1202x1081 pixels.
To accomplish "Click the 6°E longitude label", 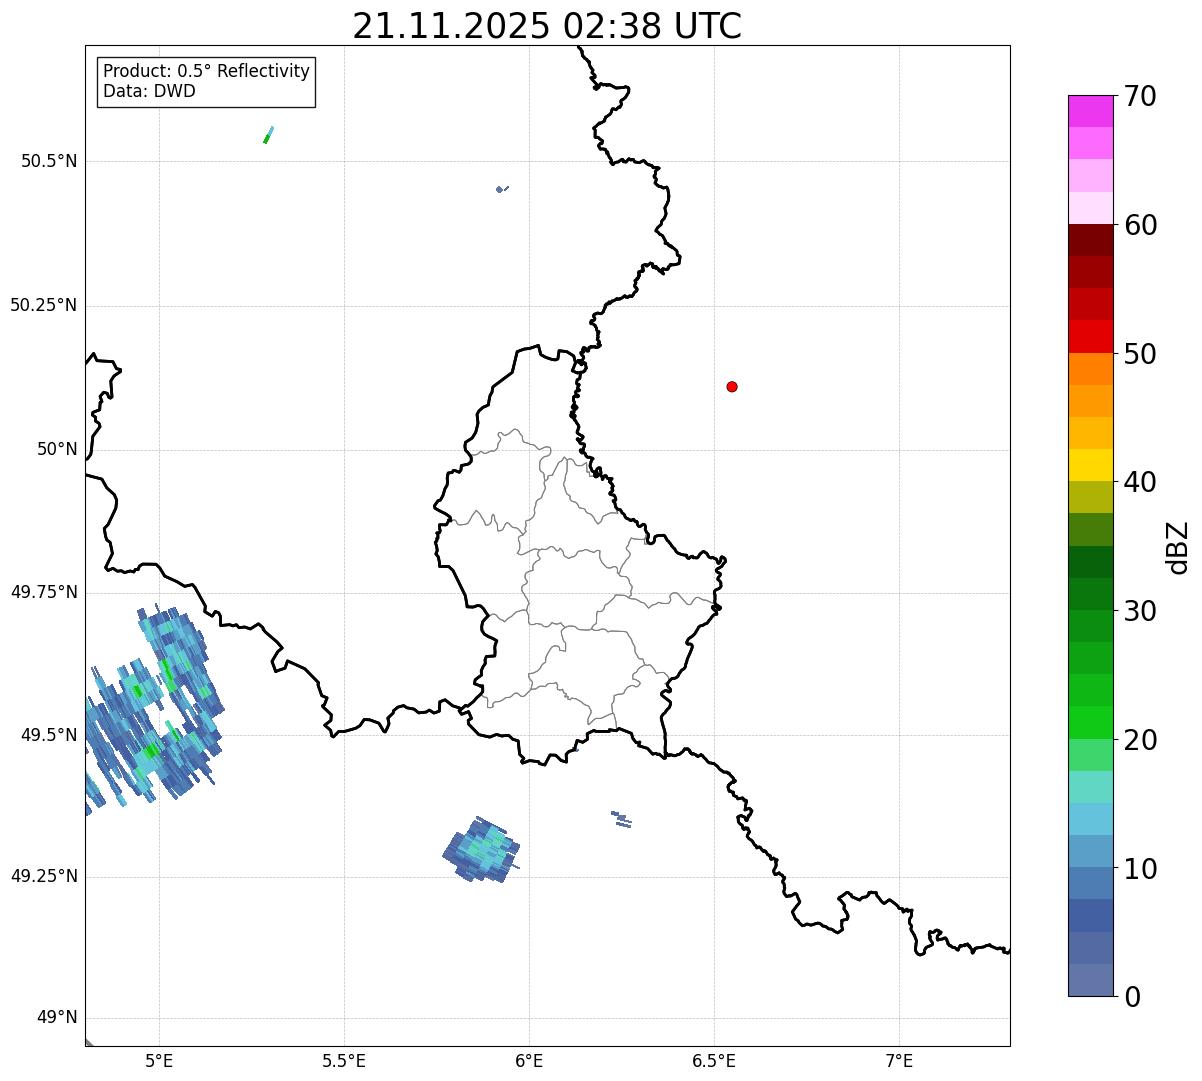I will tap(529, 1061).
